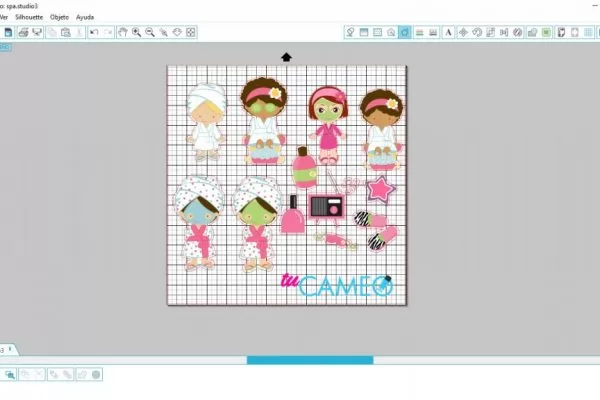Select the blonde girl with white towel

click(x=206, y=122)
